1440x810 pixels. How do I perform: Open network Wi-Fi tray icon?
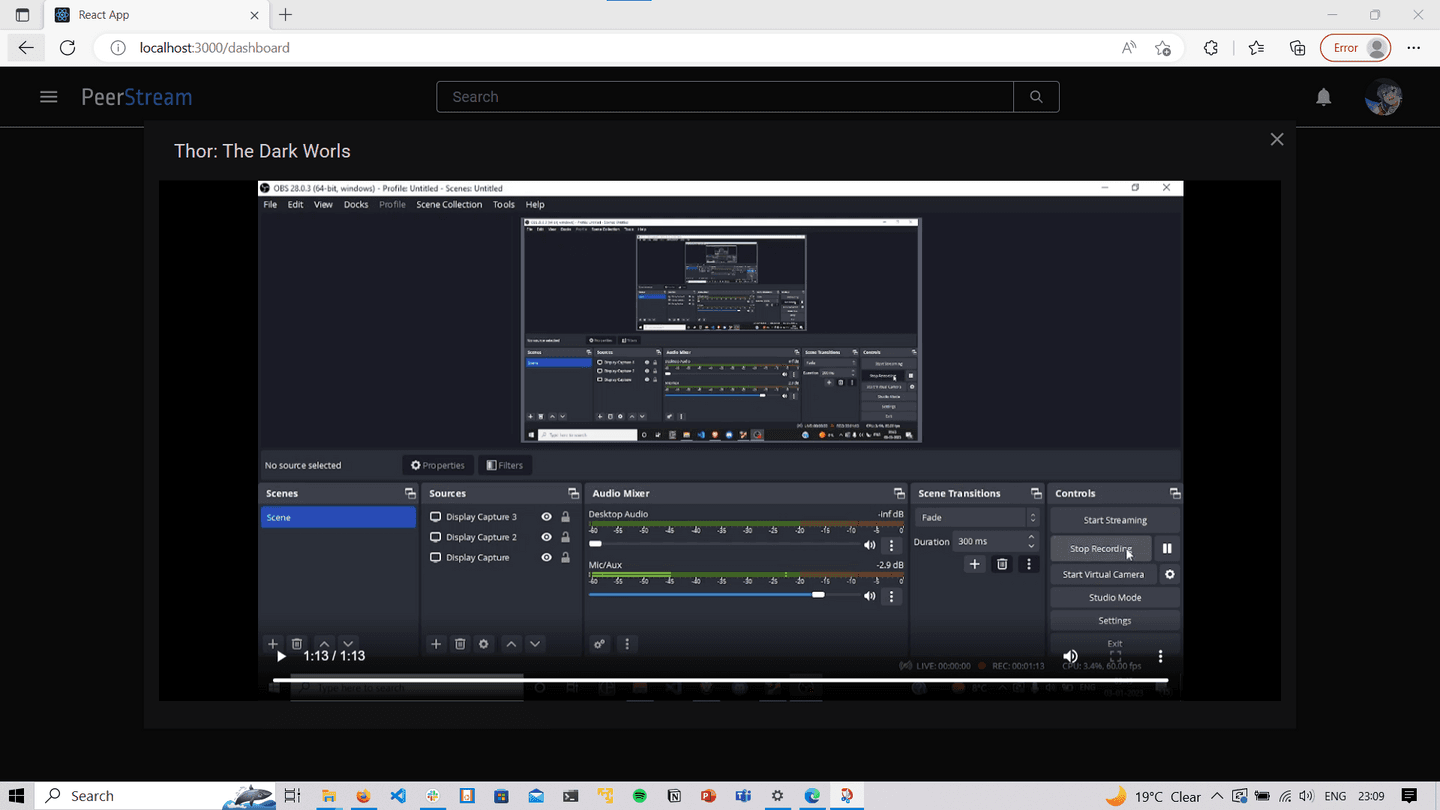1285,796
